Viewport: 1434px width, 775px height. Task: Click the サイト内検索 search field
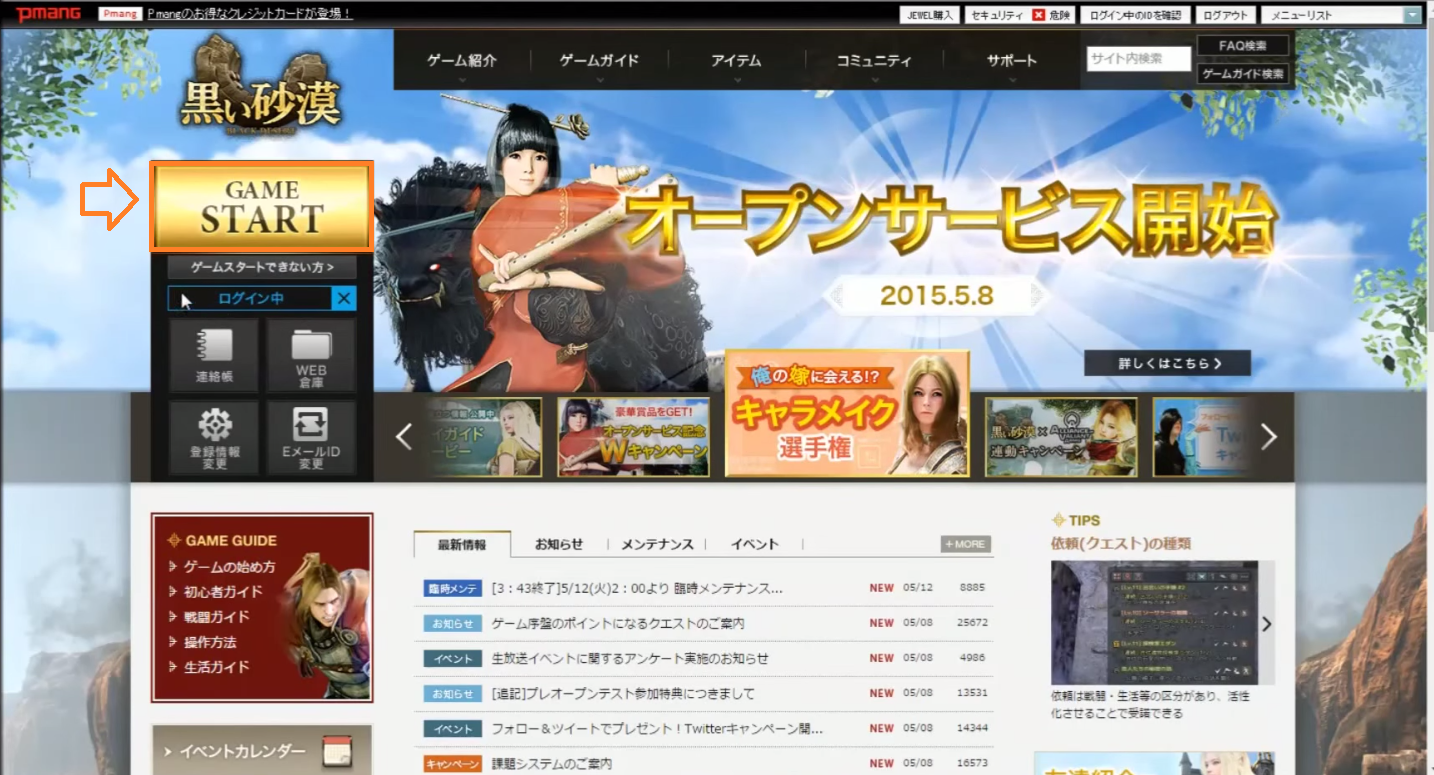pos(1138,59)
